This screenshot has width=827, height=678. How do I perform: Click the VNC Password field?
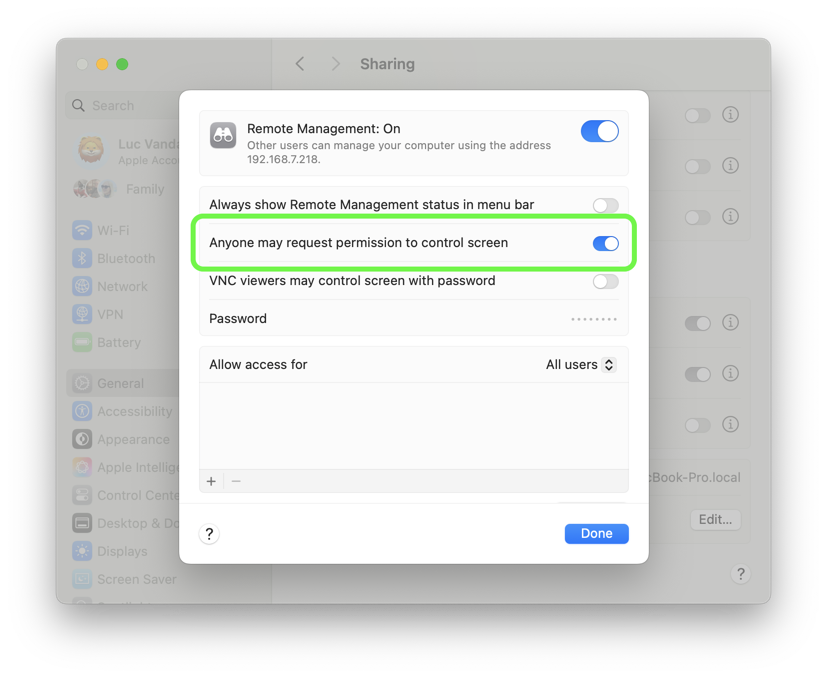pyautogui.click(x=594, y=319)
